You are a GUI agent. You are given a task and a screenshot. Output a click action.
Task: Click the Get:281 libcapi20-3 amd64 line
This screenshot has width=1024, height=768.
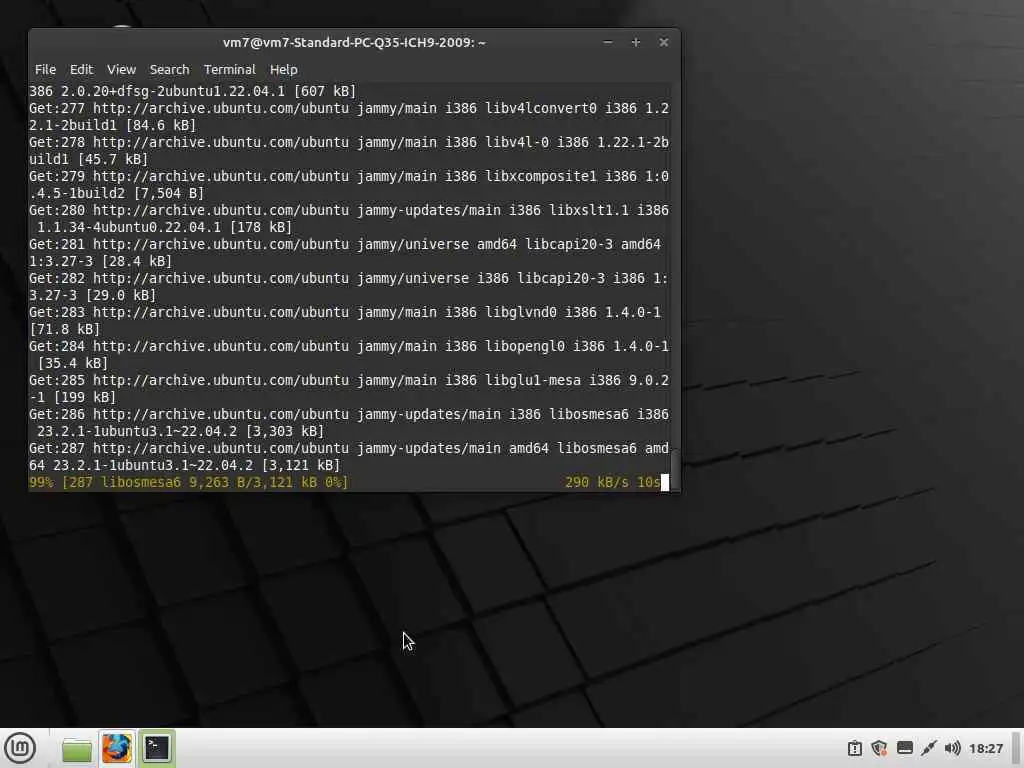pos(345,252)
